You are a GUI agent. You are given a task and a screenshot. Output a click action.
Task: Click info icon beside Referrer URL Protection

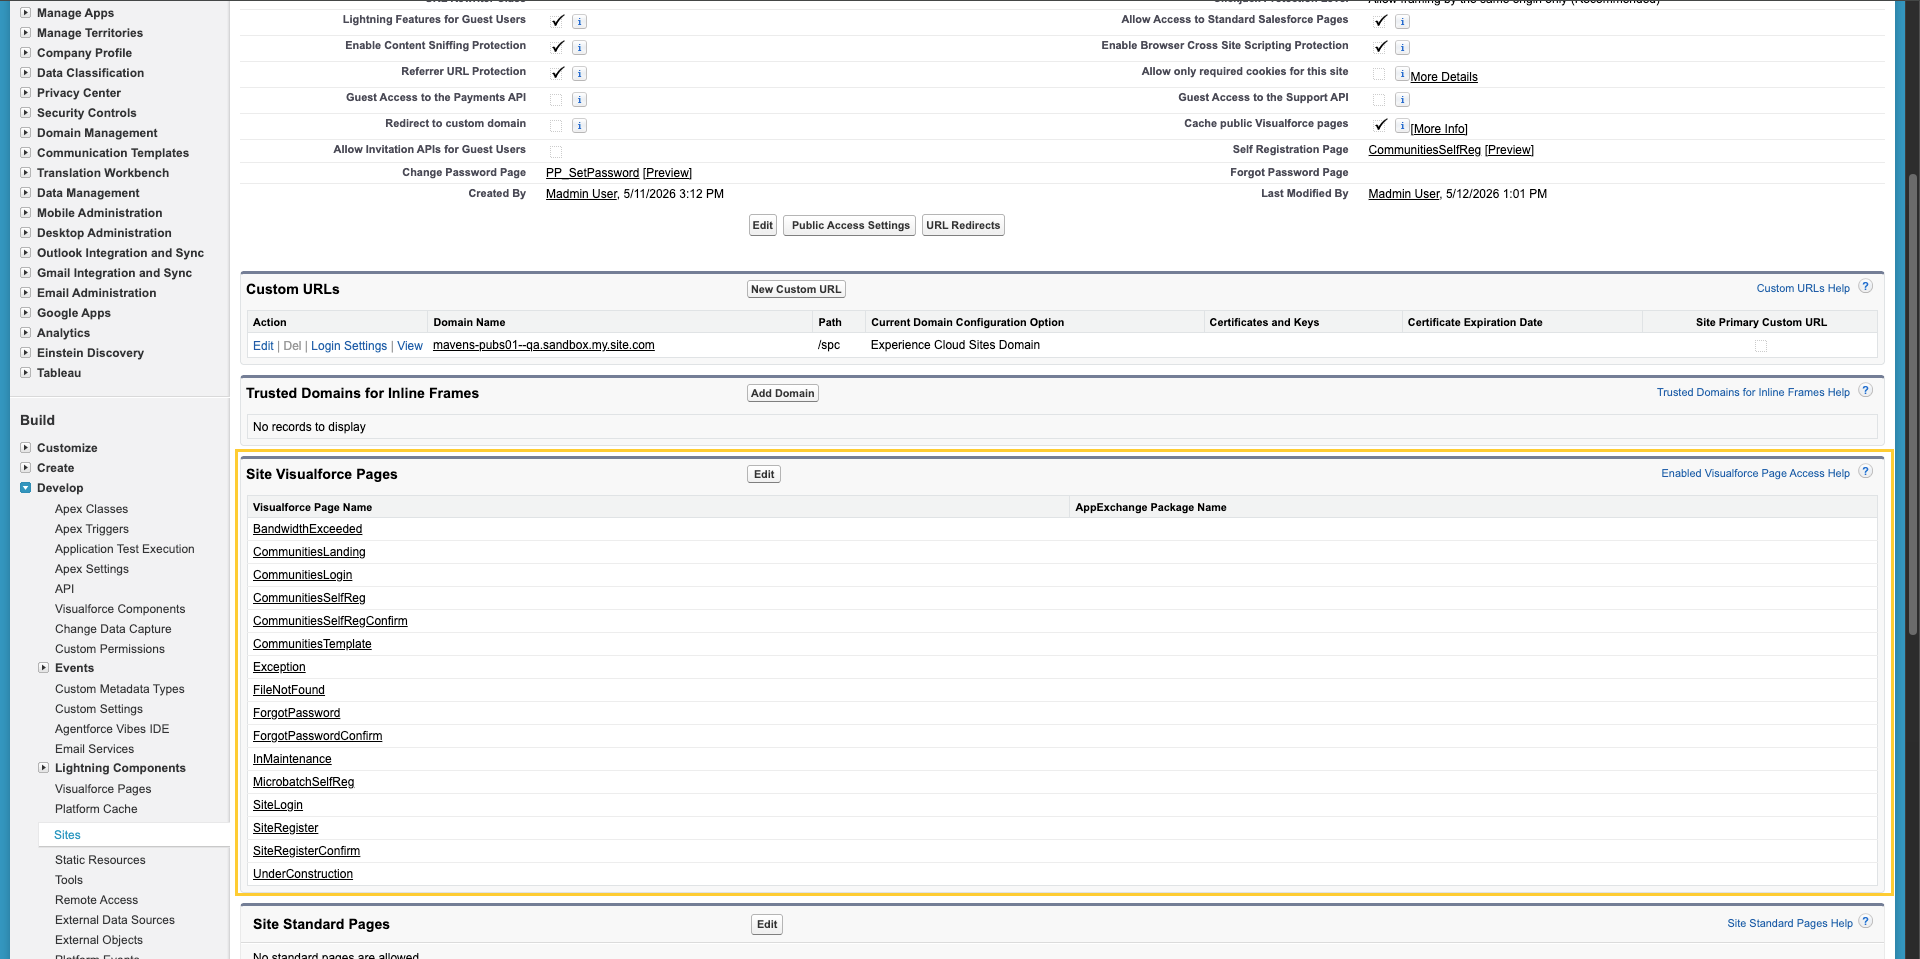coord(579,73)
